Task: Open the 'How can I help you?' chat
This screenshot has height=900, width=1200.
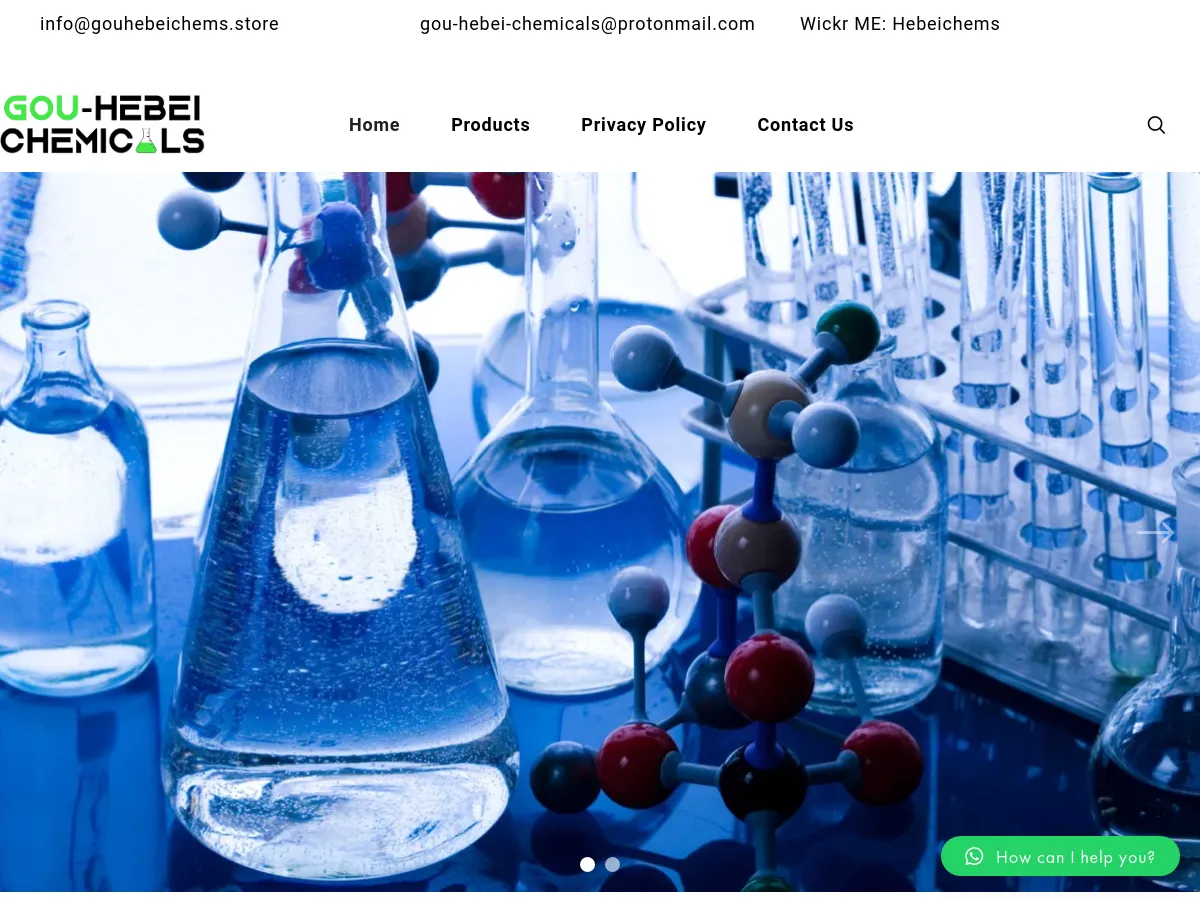Action: click(1060, 856)
